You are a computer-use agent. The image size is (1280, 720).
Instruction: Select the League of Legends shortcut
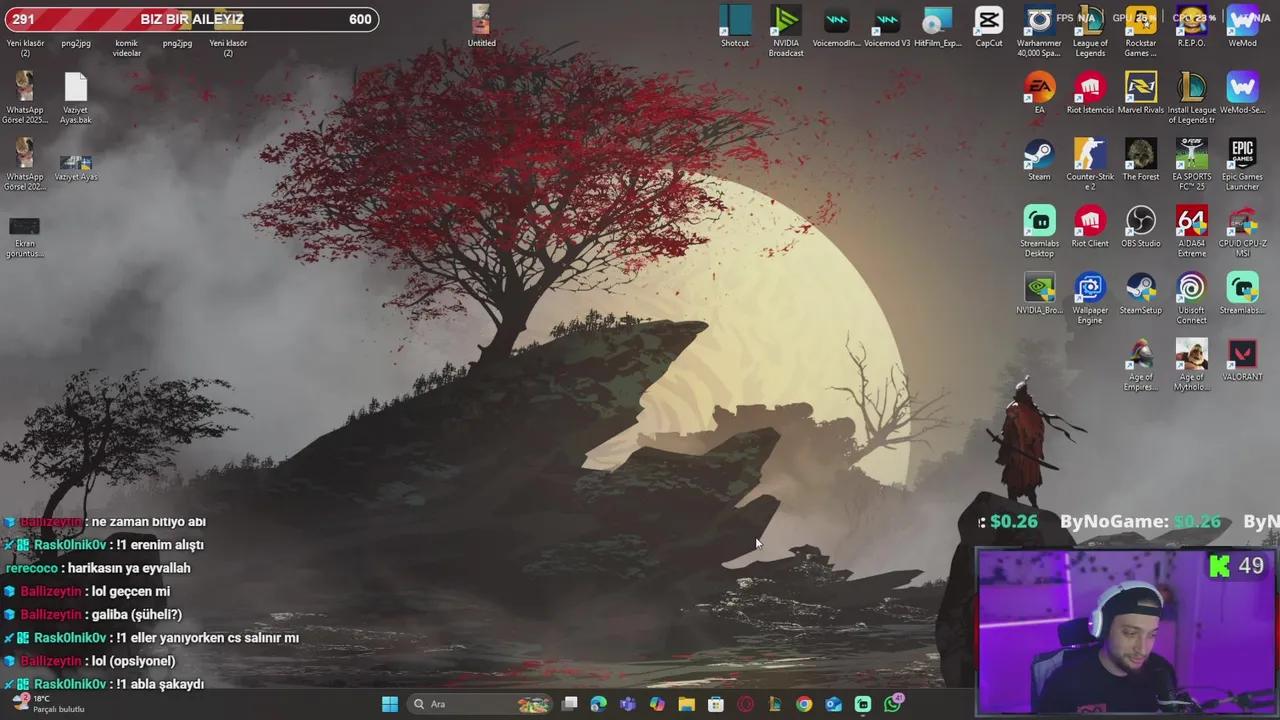1090,30
